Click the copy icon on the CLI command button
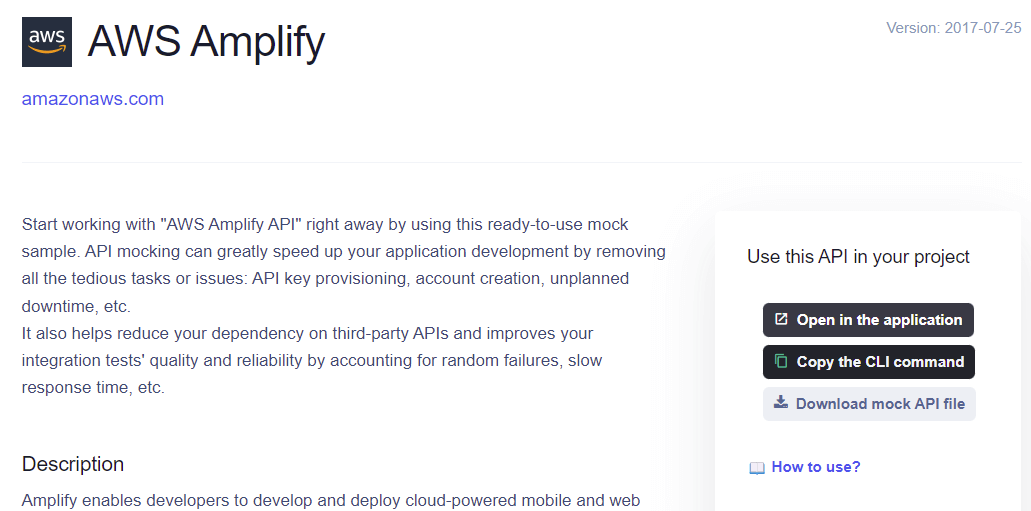Image resolution: width=1031 pixels, height=511 pixels. pos(782,362)
